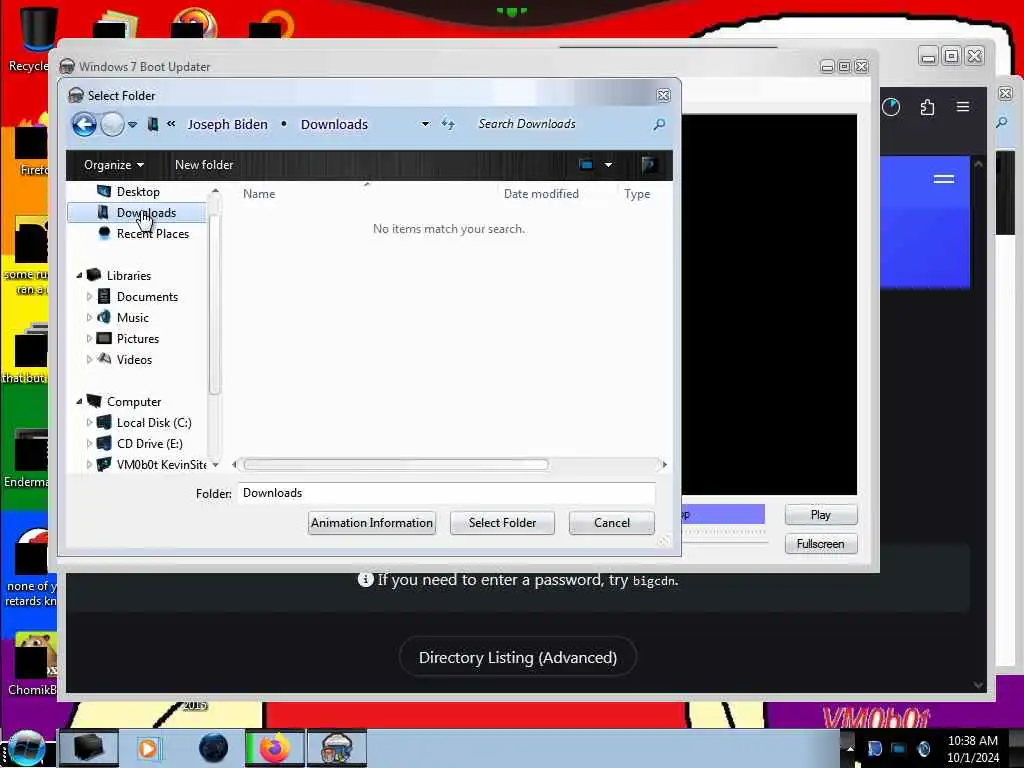Click the change view icon

click(x=586, y=165)
